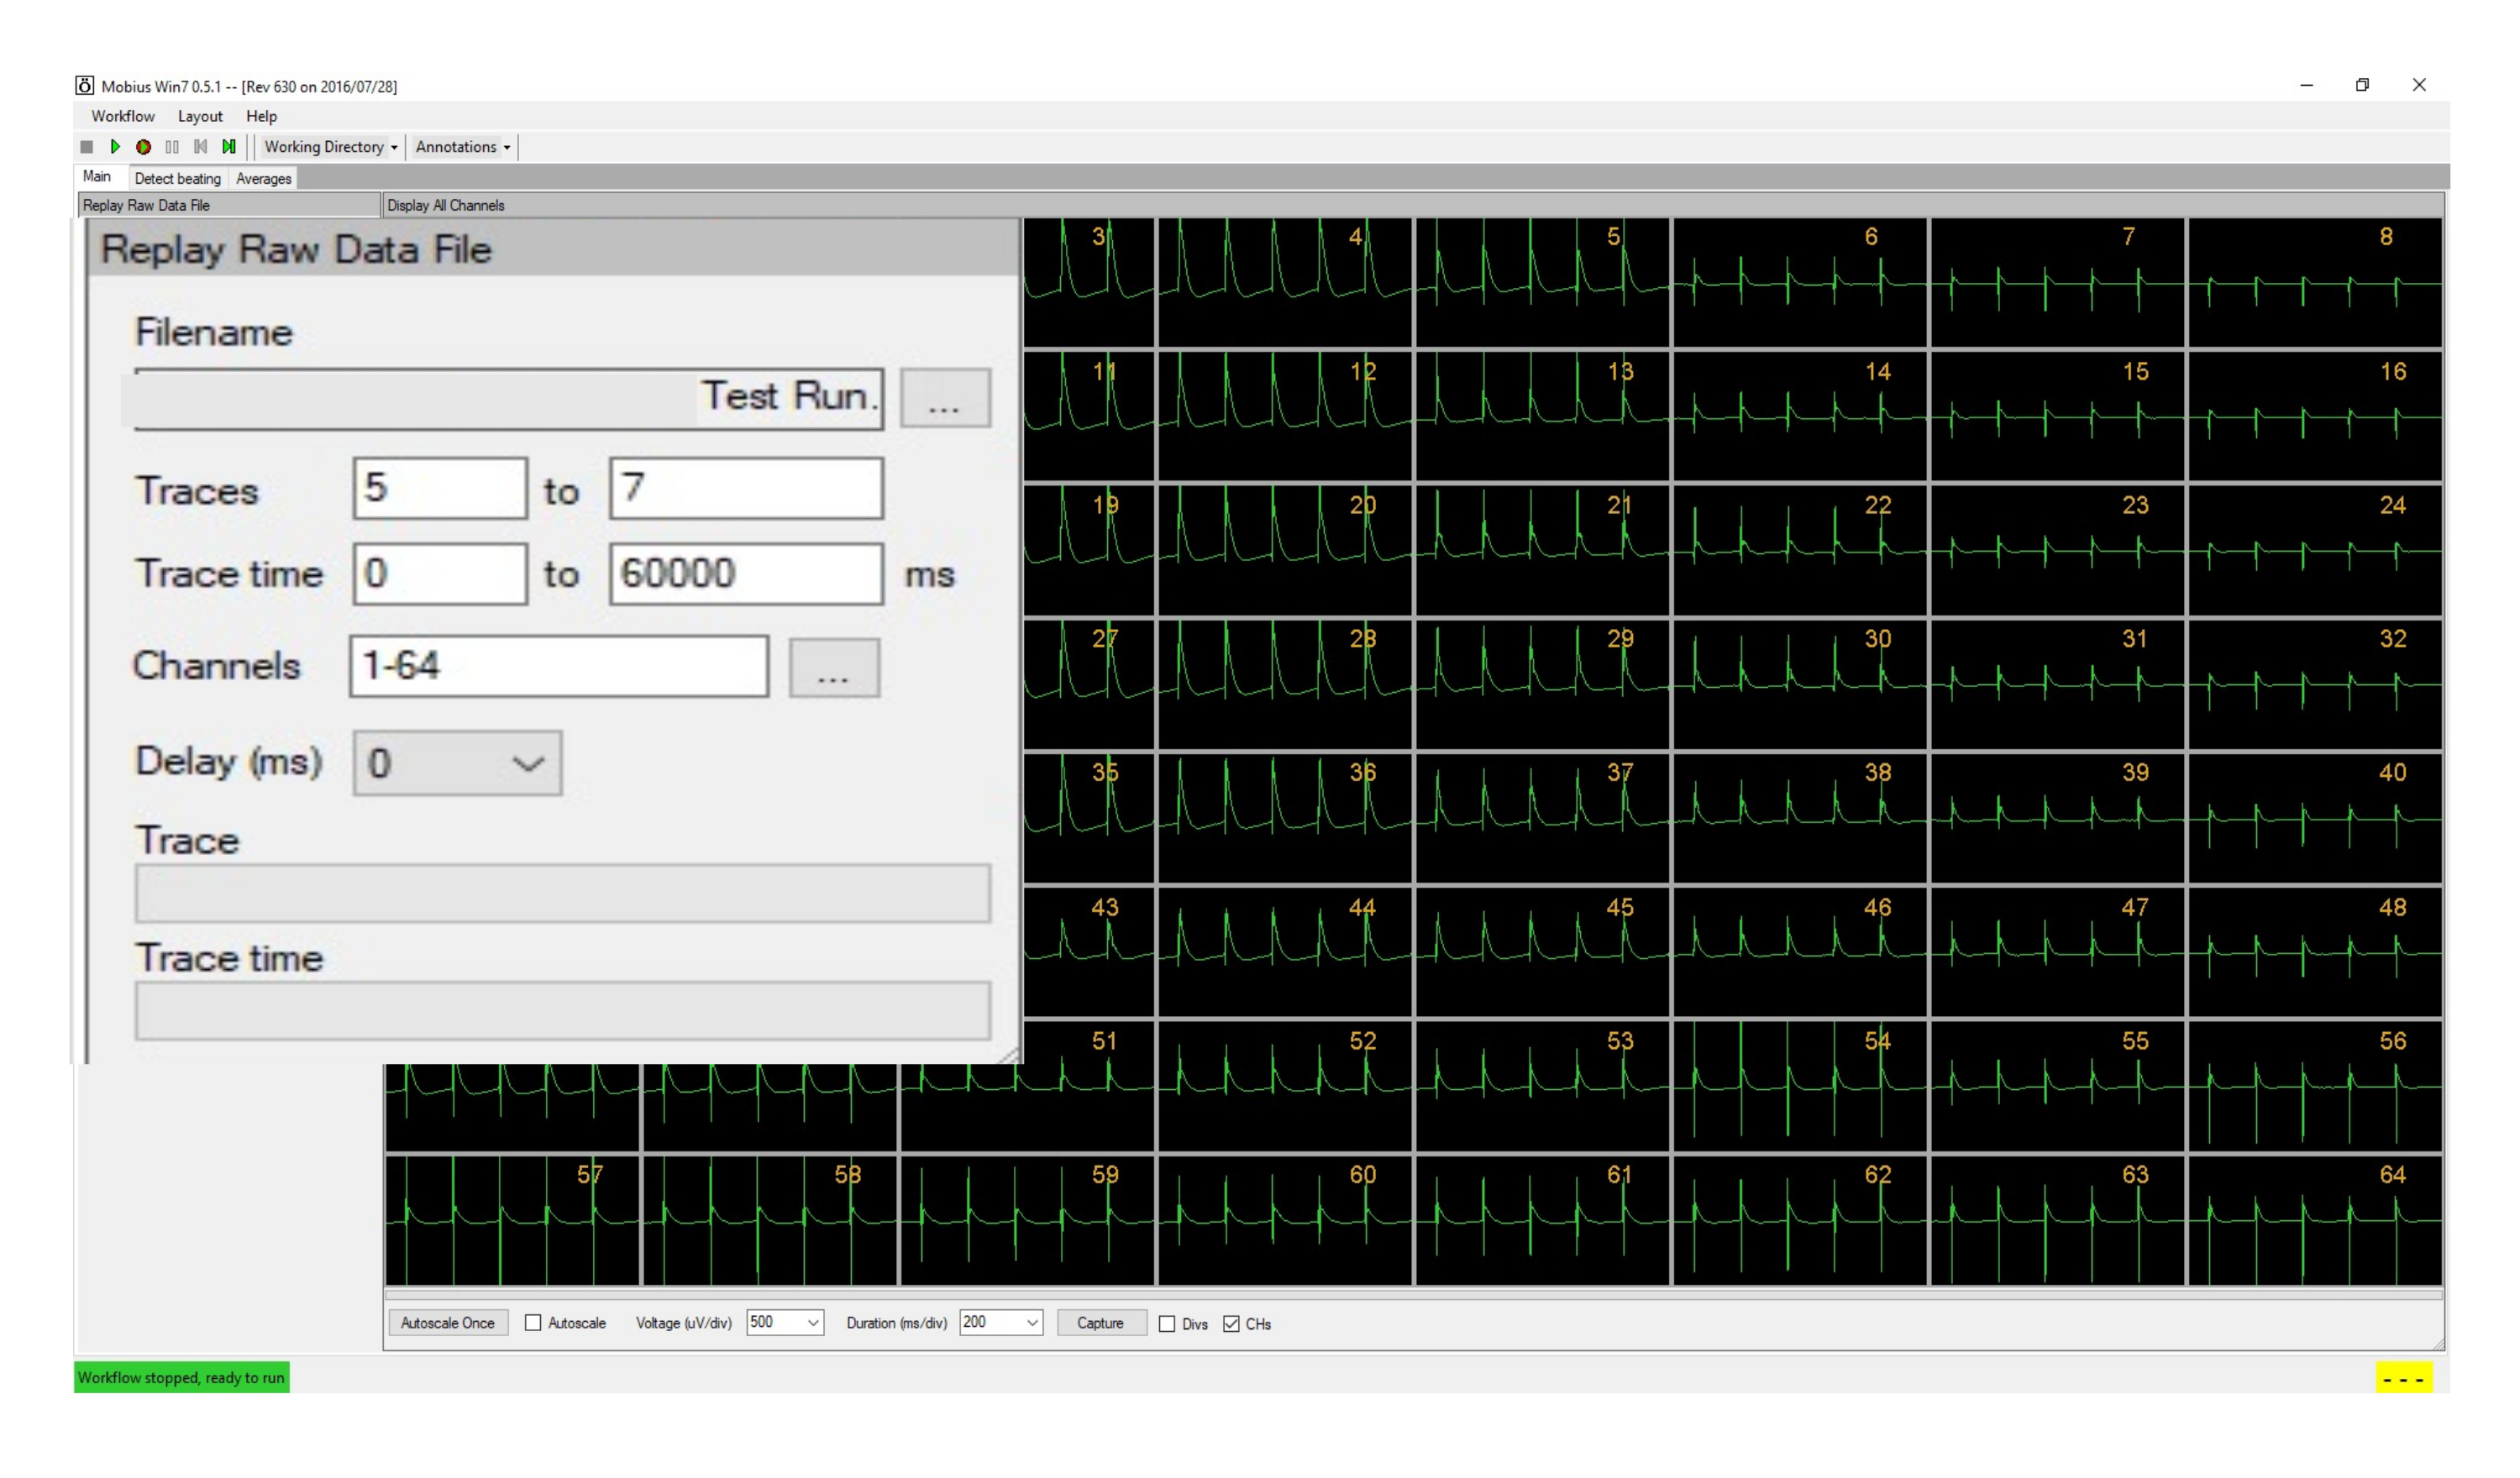Click the browse button next to Filename
This screenshot has width=2520, height=1478.
coord(944,399)
